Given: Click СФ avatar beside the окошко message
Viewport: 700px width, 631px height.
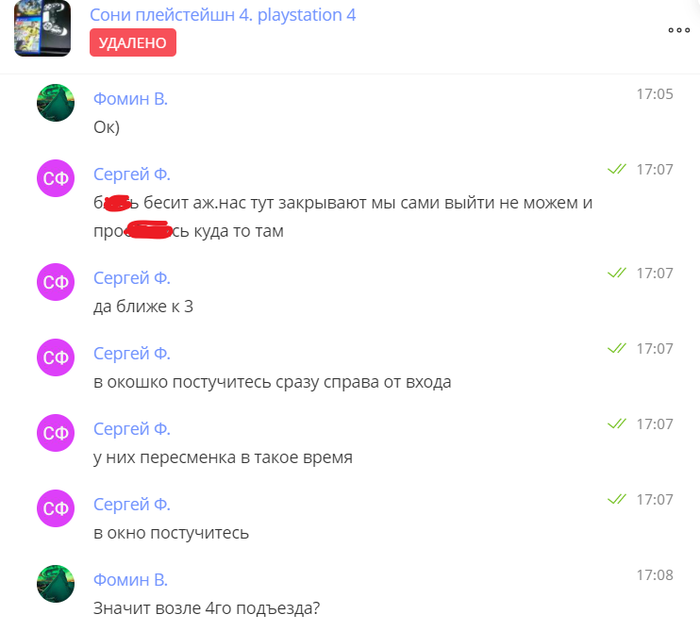Looking at the screenshot, I should (x=56, y=357).
